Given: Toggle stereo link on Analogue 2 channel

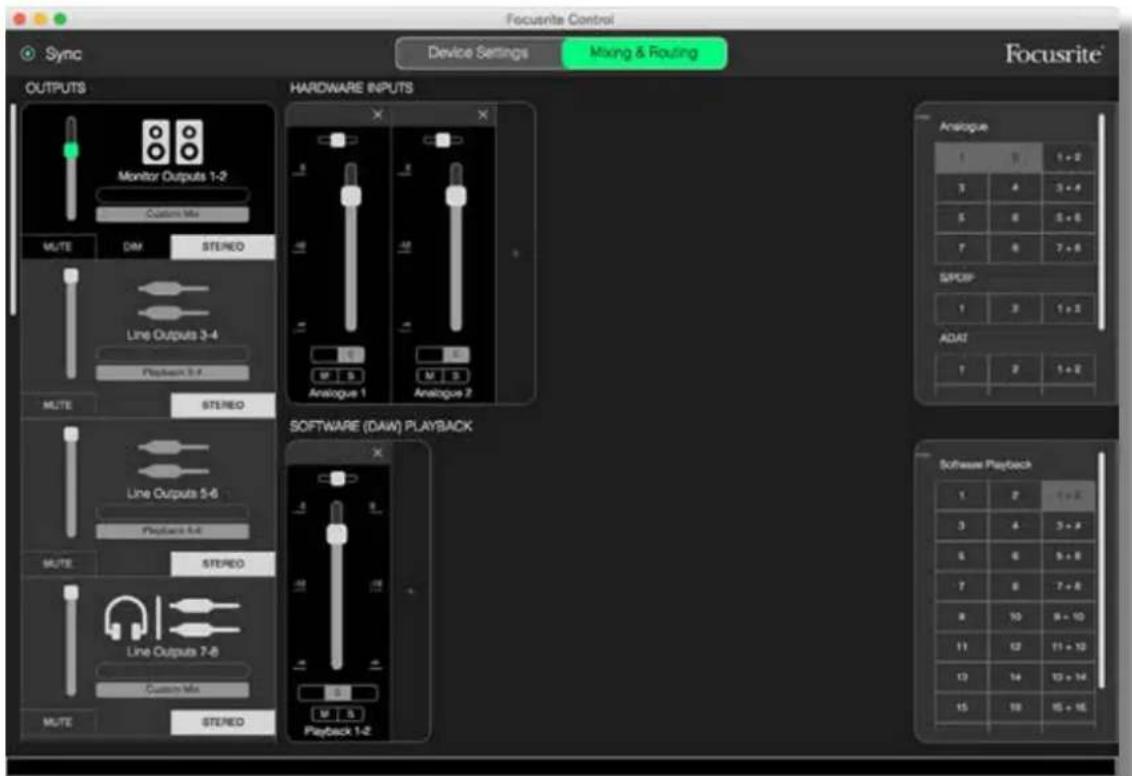Looking at the screenshot, I should (x=443, y=354).
